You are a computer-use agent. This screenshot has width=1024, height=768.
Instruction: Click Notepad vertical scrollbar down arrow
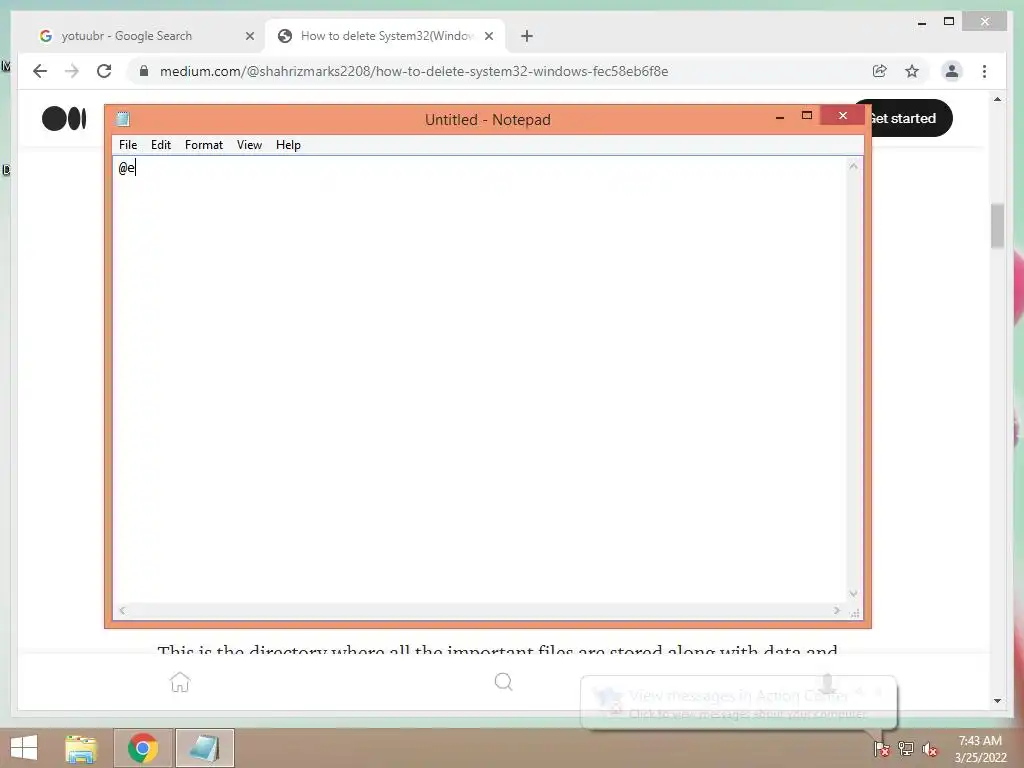pyautogui.click(x=853, y=594)
